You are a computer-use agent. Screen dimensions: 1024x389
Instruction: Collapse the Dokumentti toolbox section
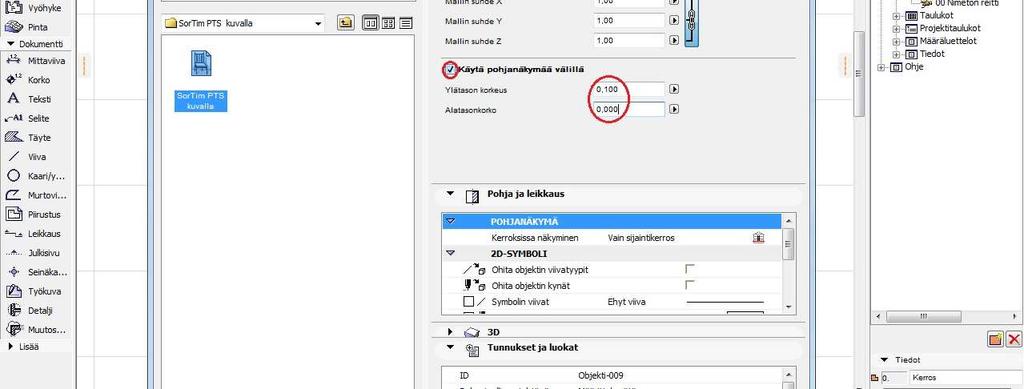(10, 44)
